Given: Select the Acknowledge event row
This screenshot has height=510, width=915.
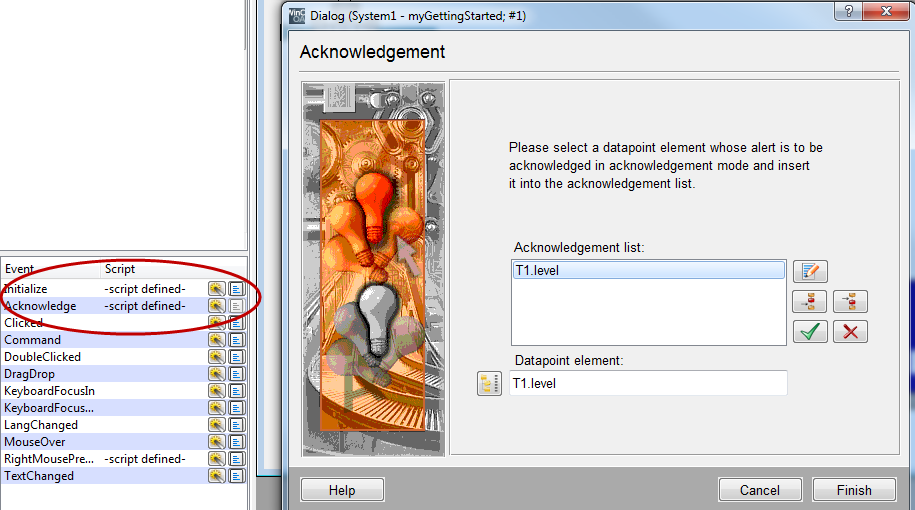Looking at the screenshot, I should pyautogui.click(x=124, y=306).
